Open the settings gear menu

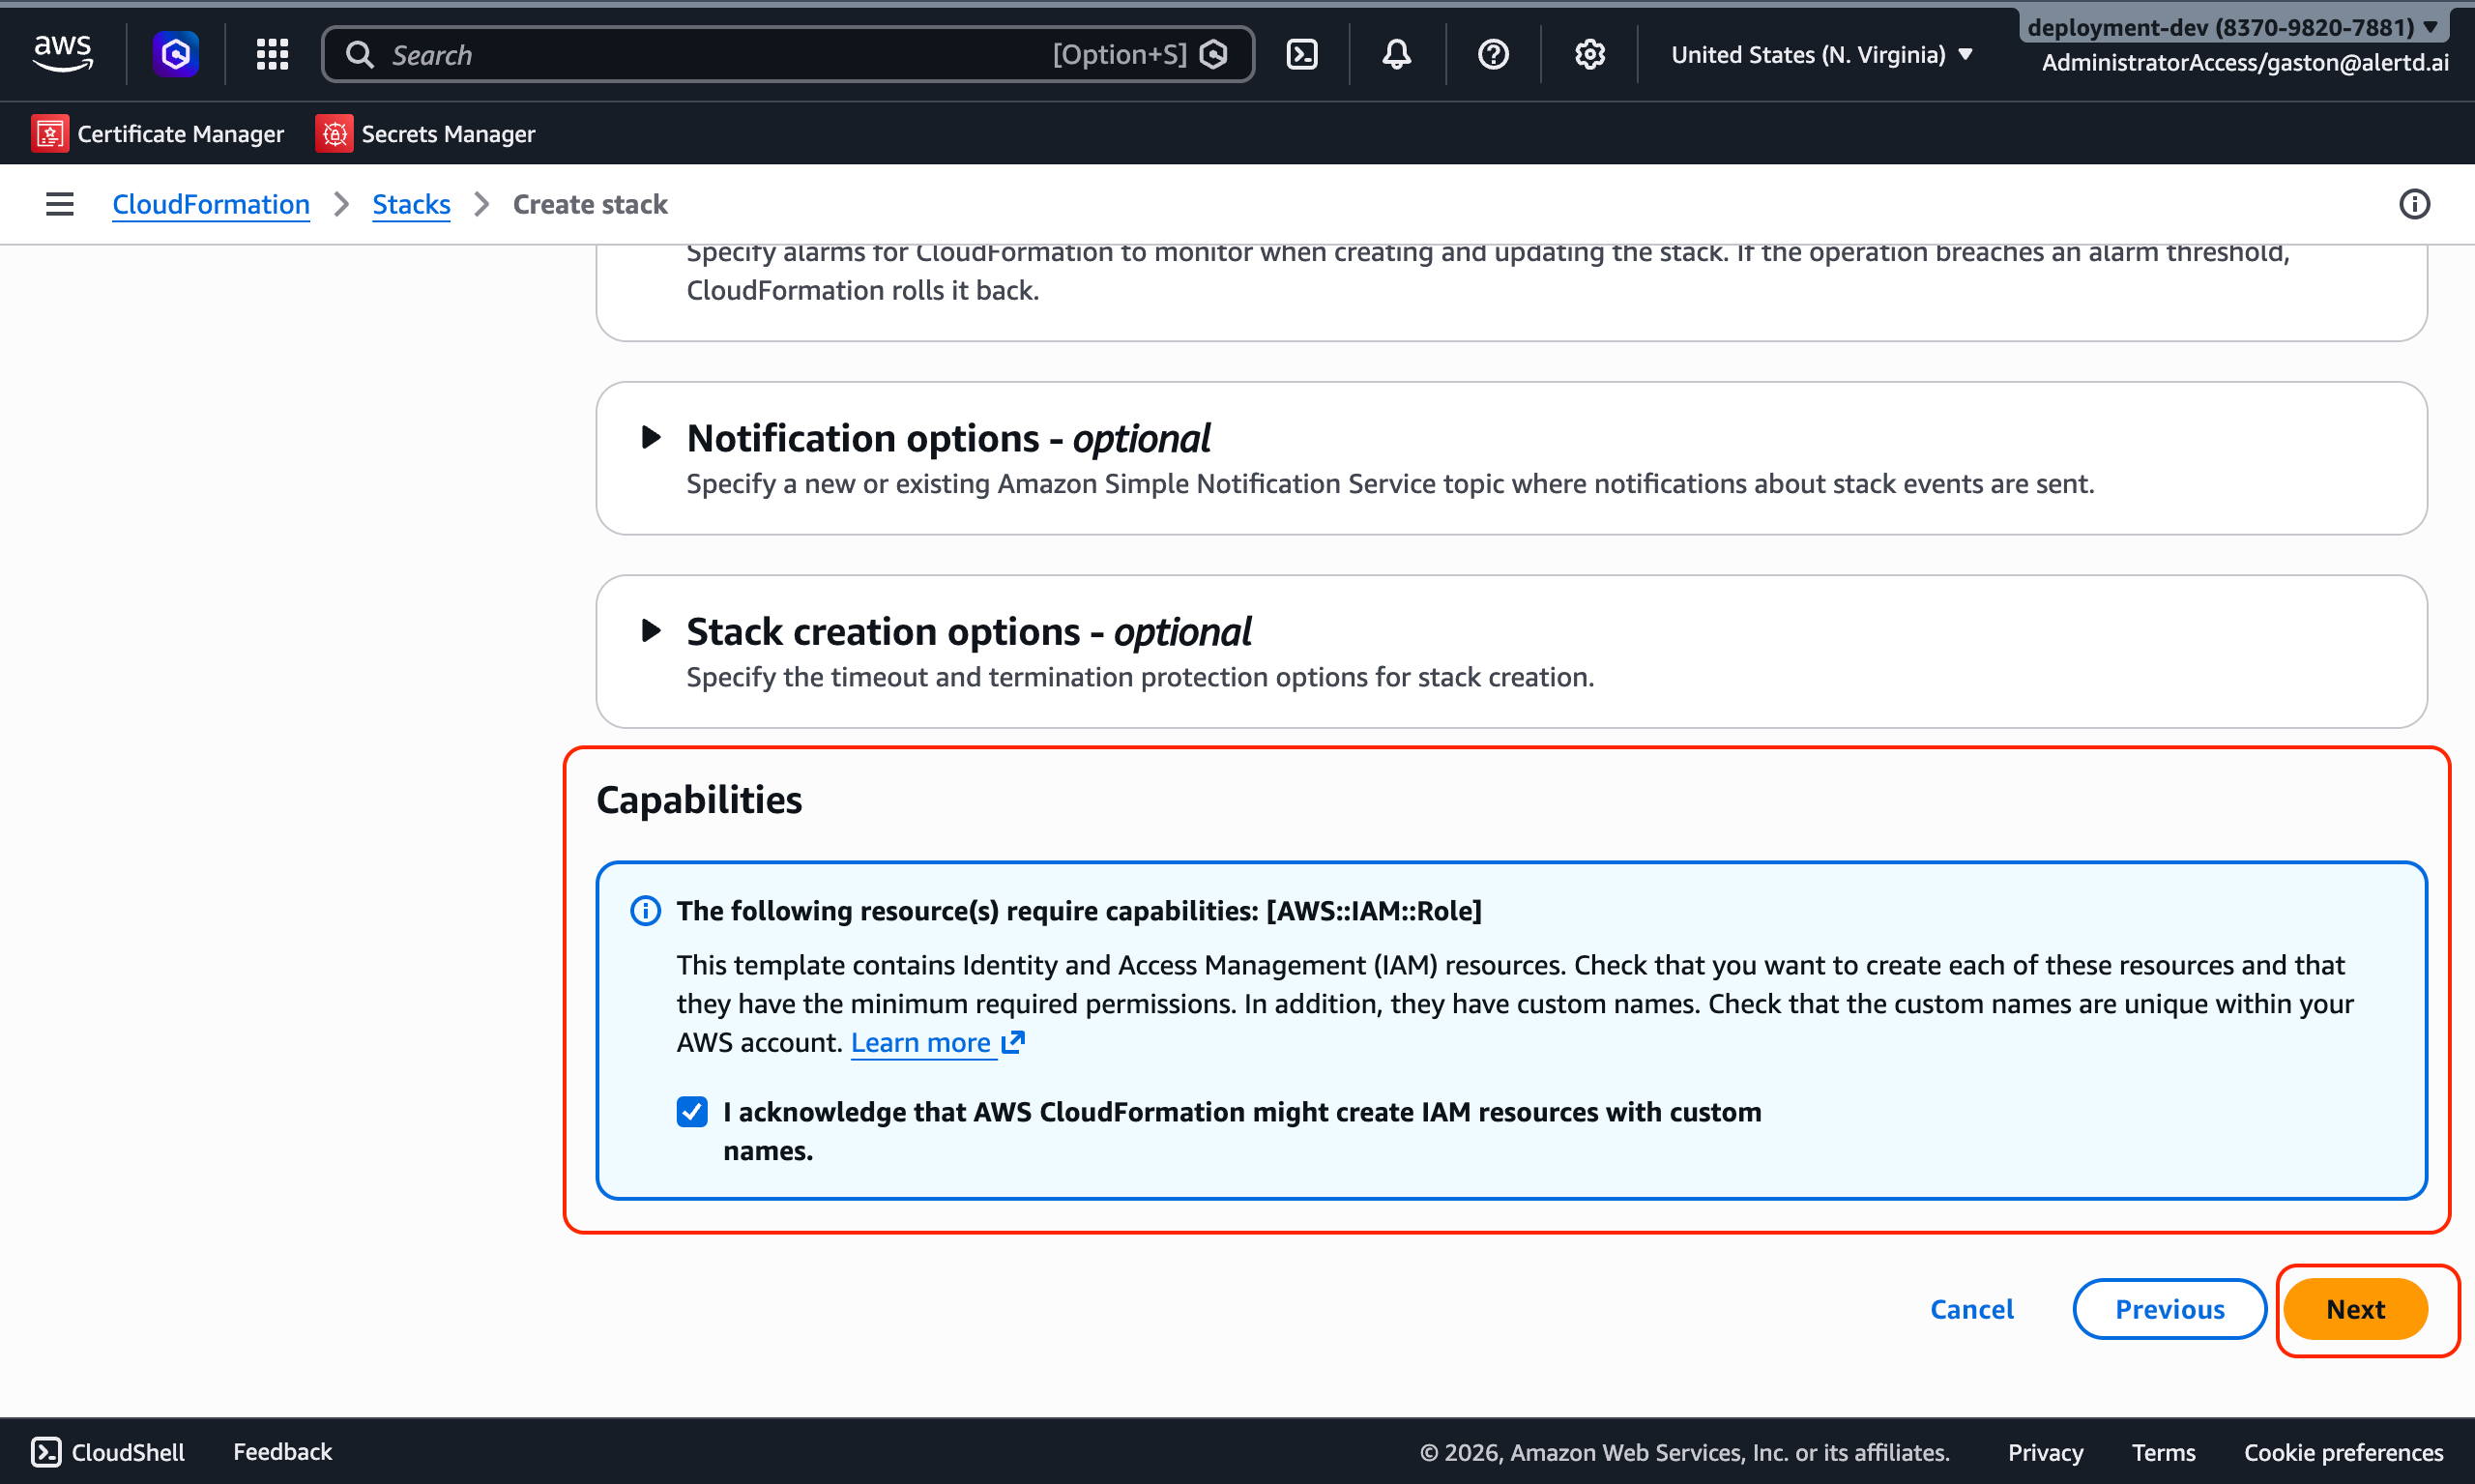(x=1590, y=54)
